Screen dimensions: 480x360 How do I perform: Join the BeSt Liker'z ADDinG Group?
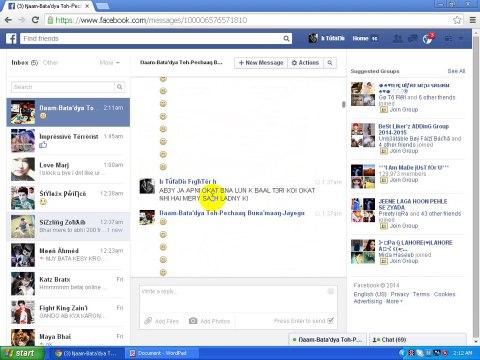(x=399, y=151)
